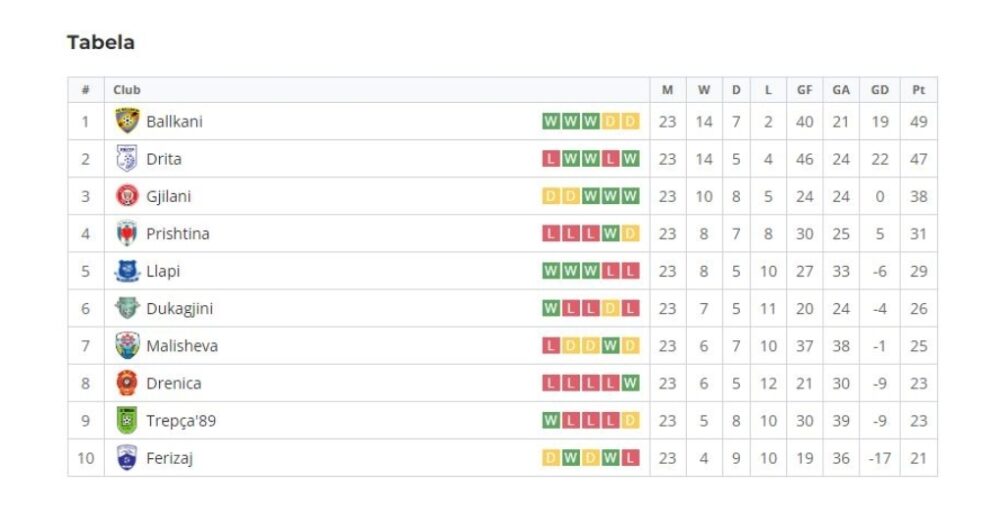Click Drita's first red L form badge
This screenshot has height=514, width=1000.
coord(550,159)
